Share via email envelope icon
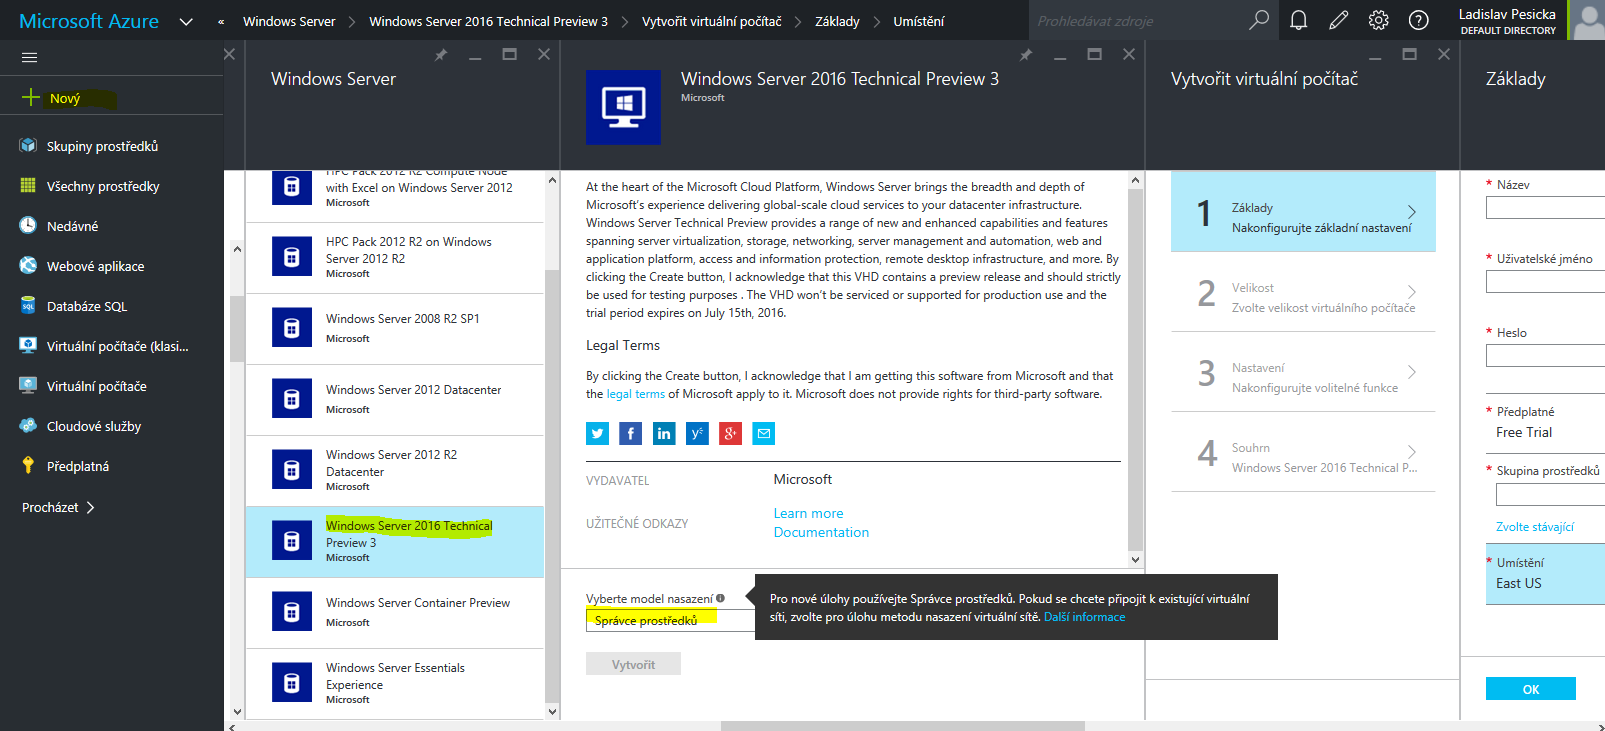 (x=764, y=433)
